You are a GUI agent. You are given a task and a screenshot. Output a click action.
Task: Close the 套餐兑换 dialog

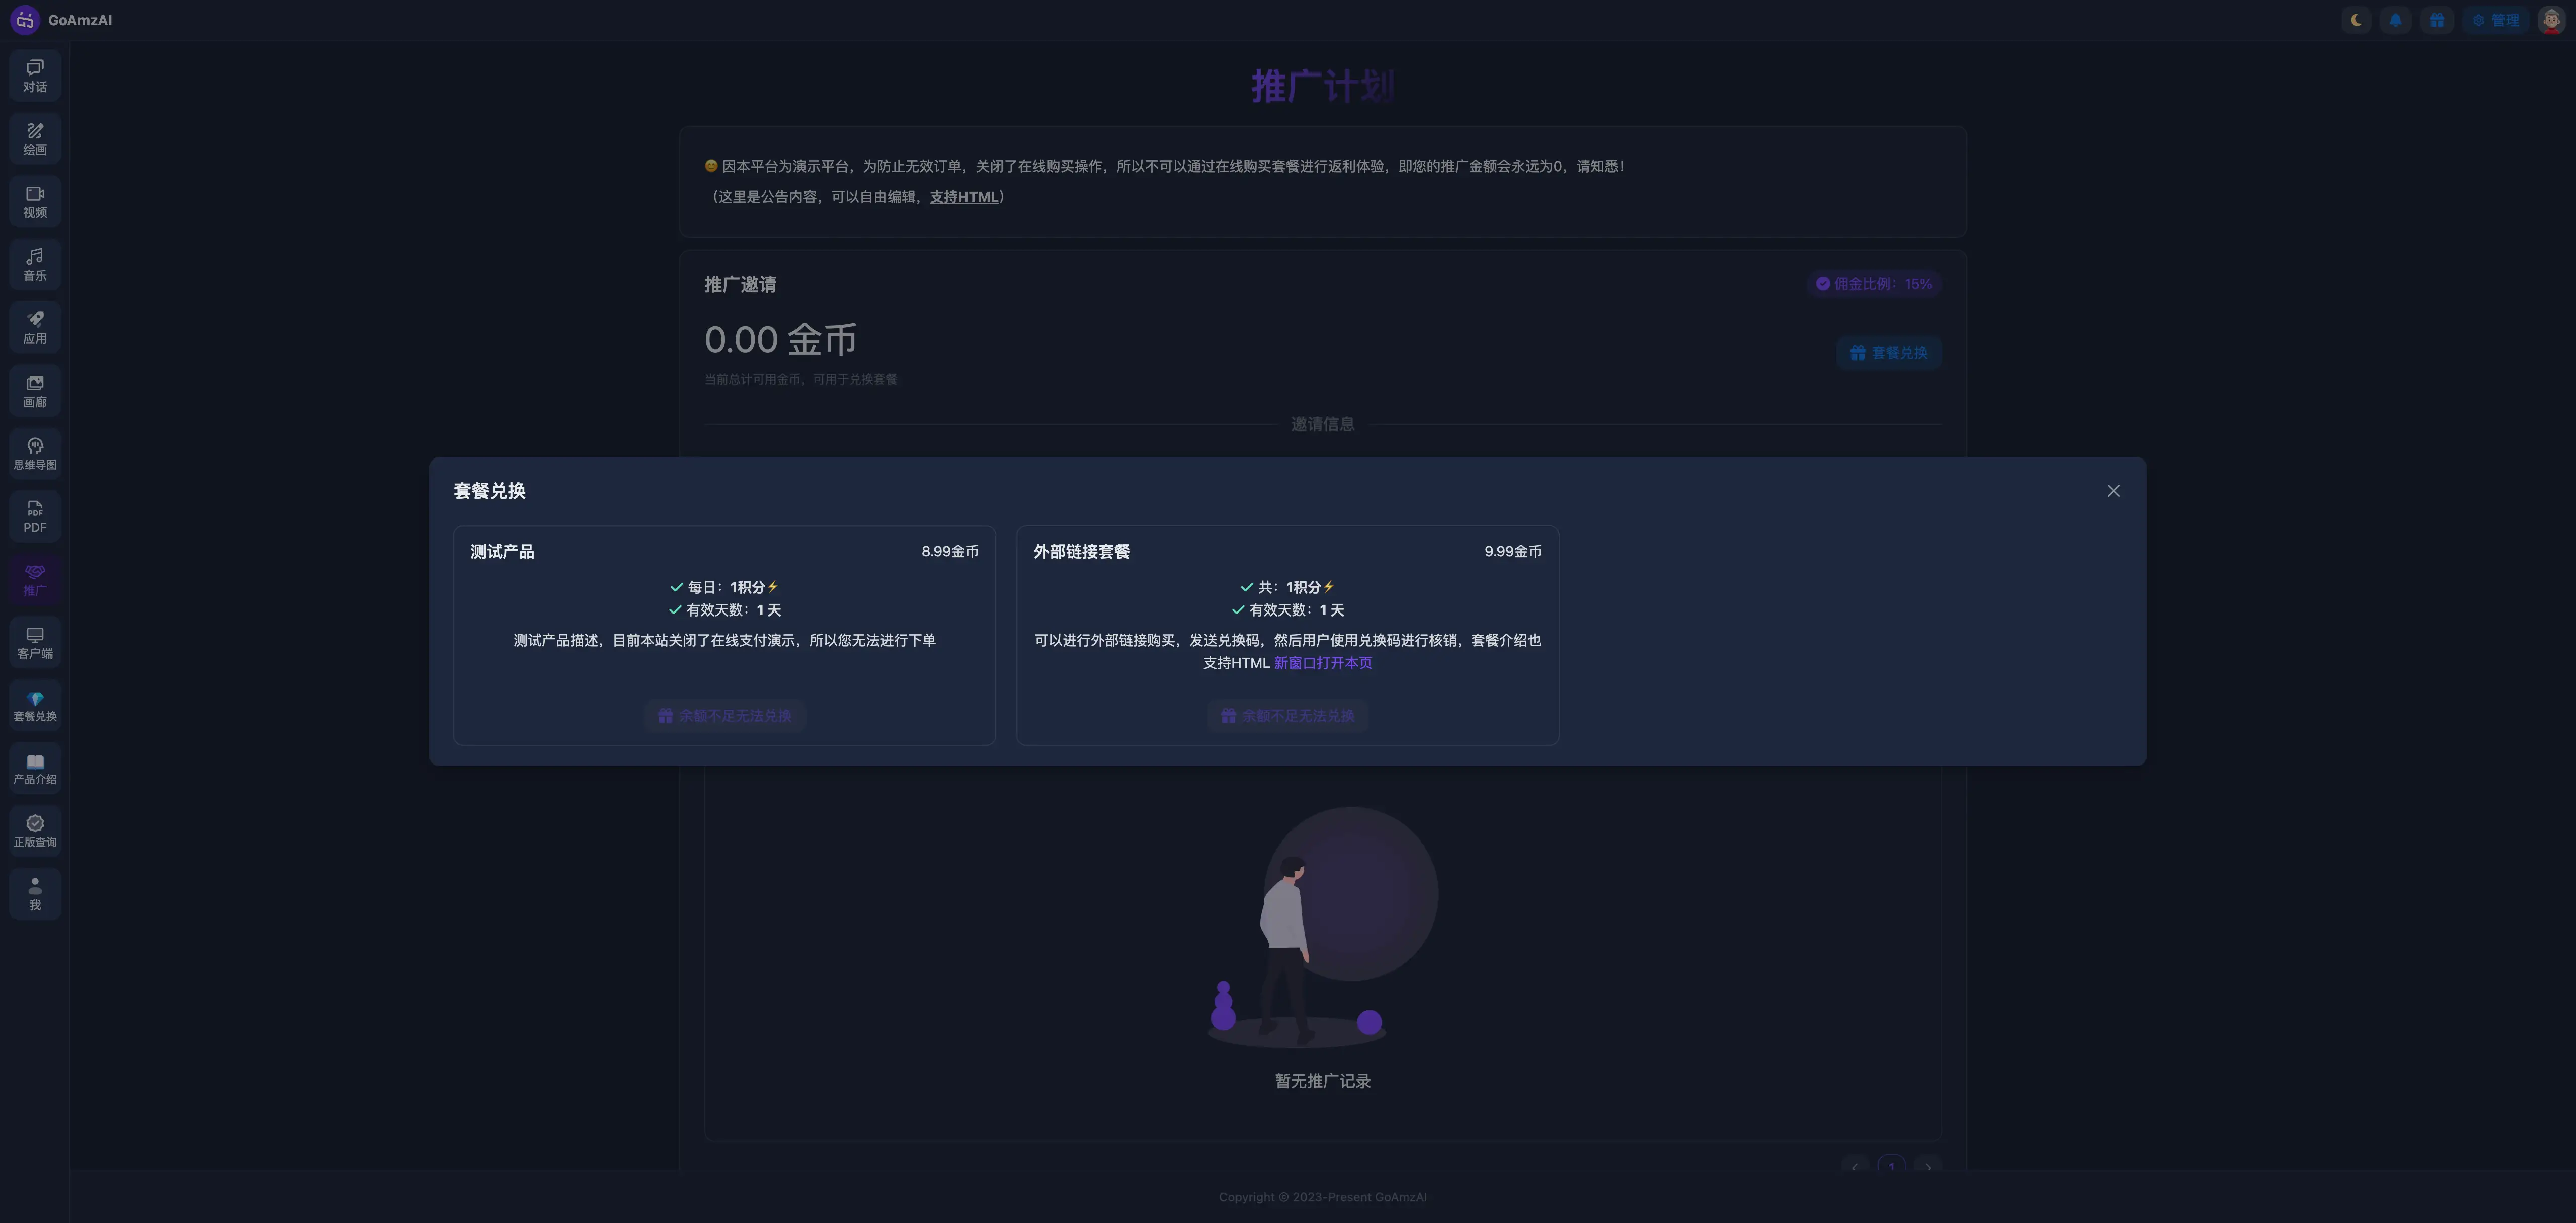2113,491
